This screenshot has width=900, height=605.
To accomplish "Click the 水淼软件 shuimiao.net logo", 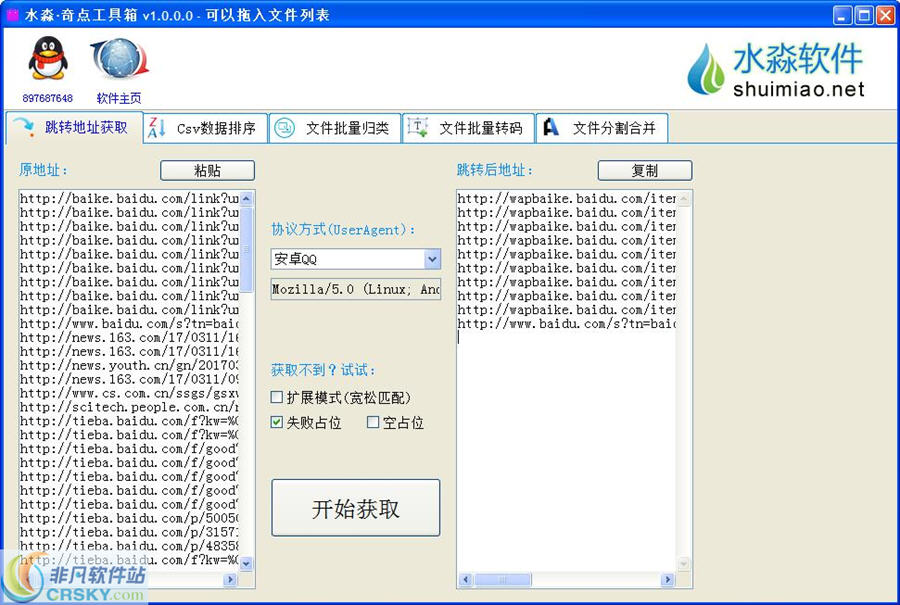I will point(776,69).
